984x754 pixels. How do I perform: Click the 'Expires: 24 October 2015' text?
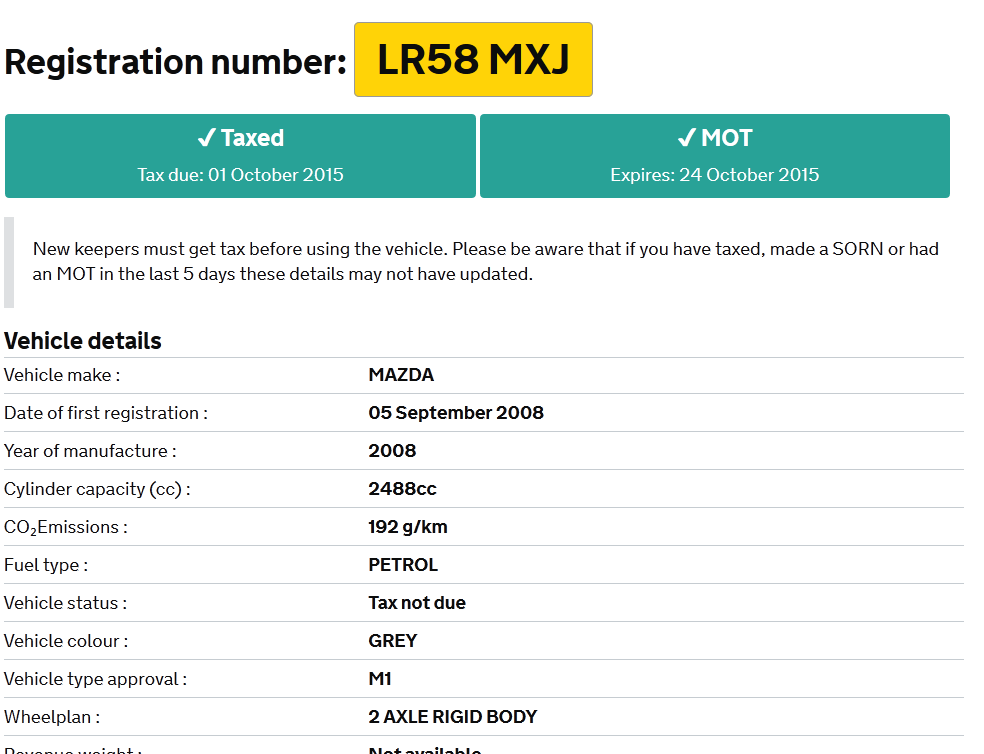pyautogui.click(x=714, y=175)
